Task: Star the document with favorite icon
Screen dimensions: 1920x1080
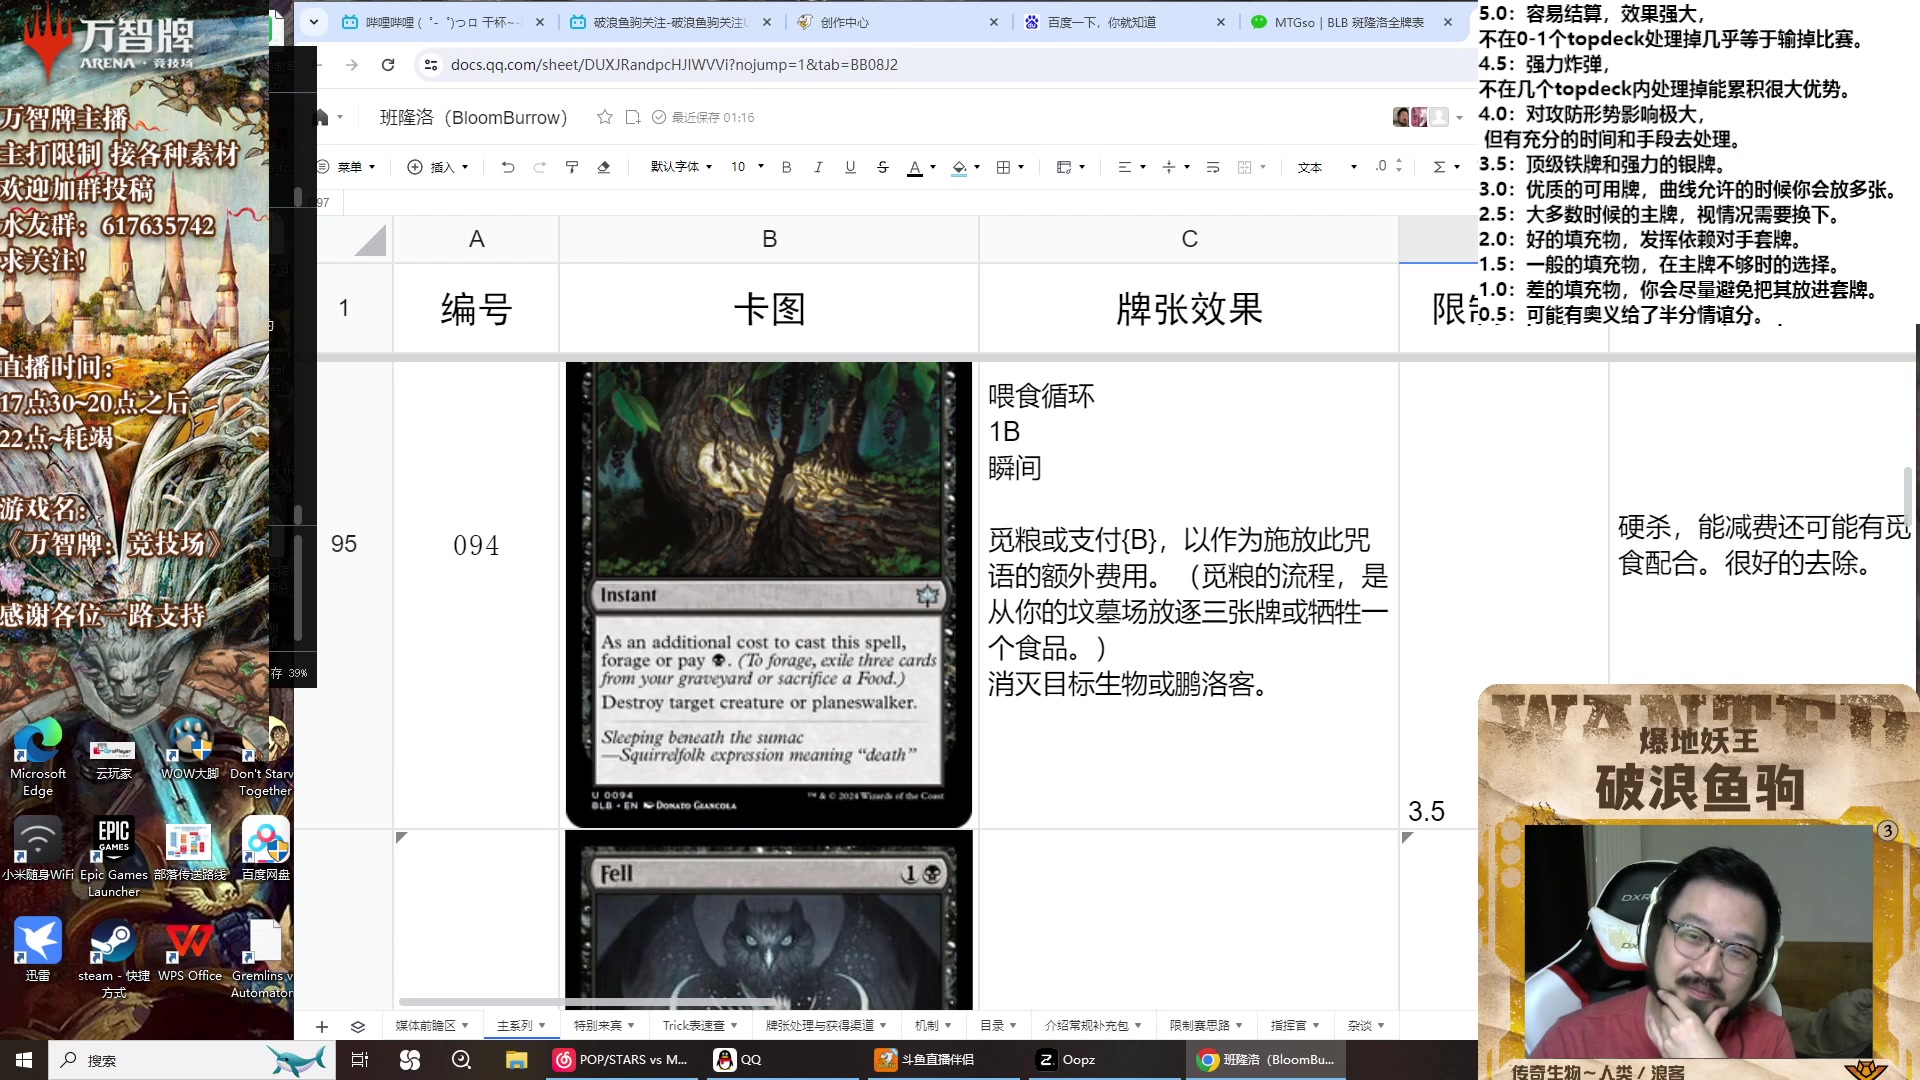Action: 605,117
